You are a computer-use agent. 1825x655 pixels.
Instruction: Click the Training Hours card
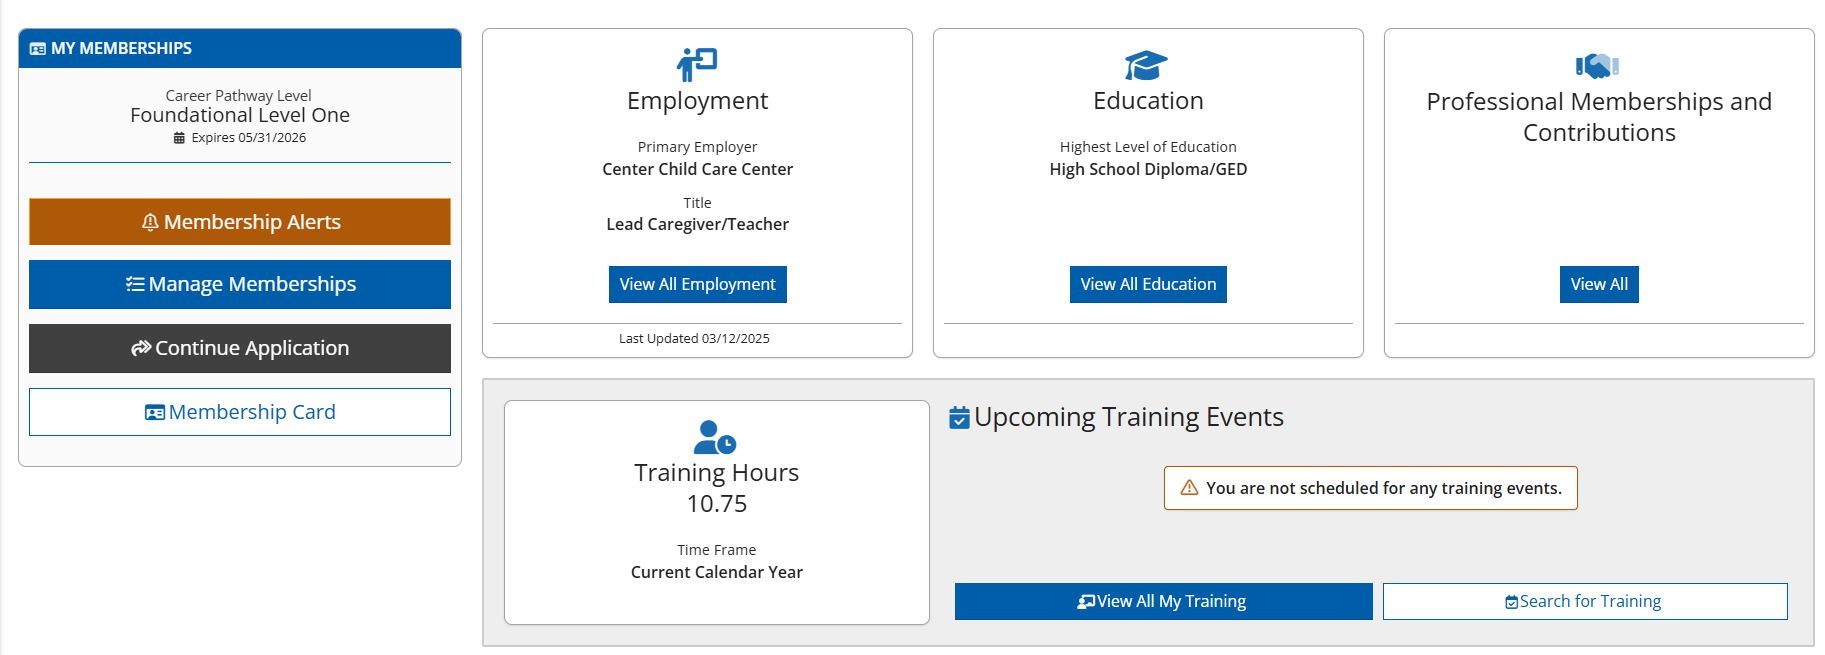coord(717,512)
